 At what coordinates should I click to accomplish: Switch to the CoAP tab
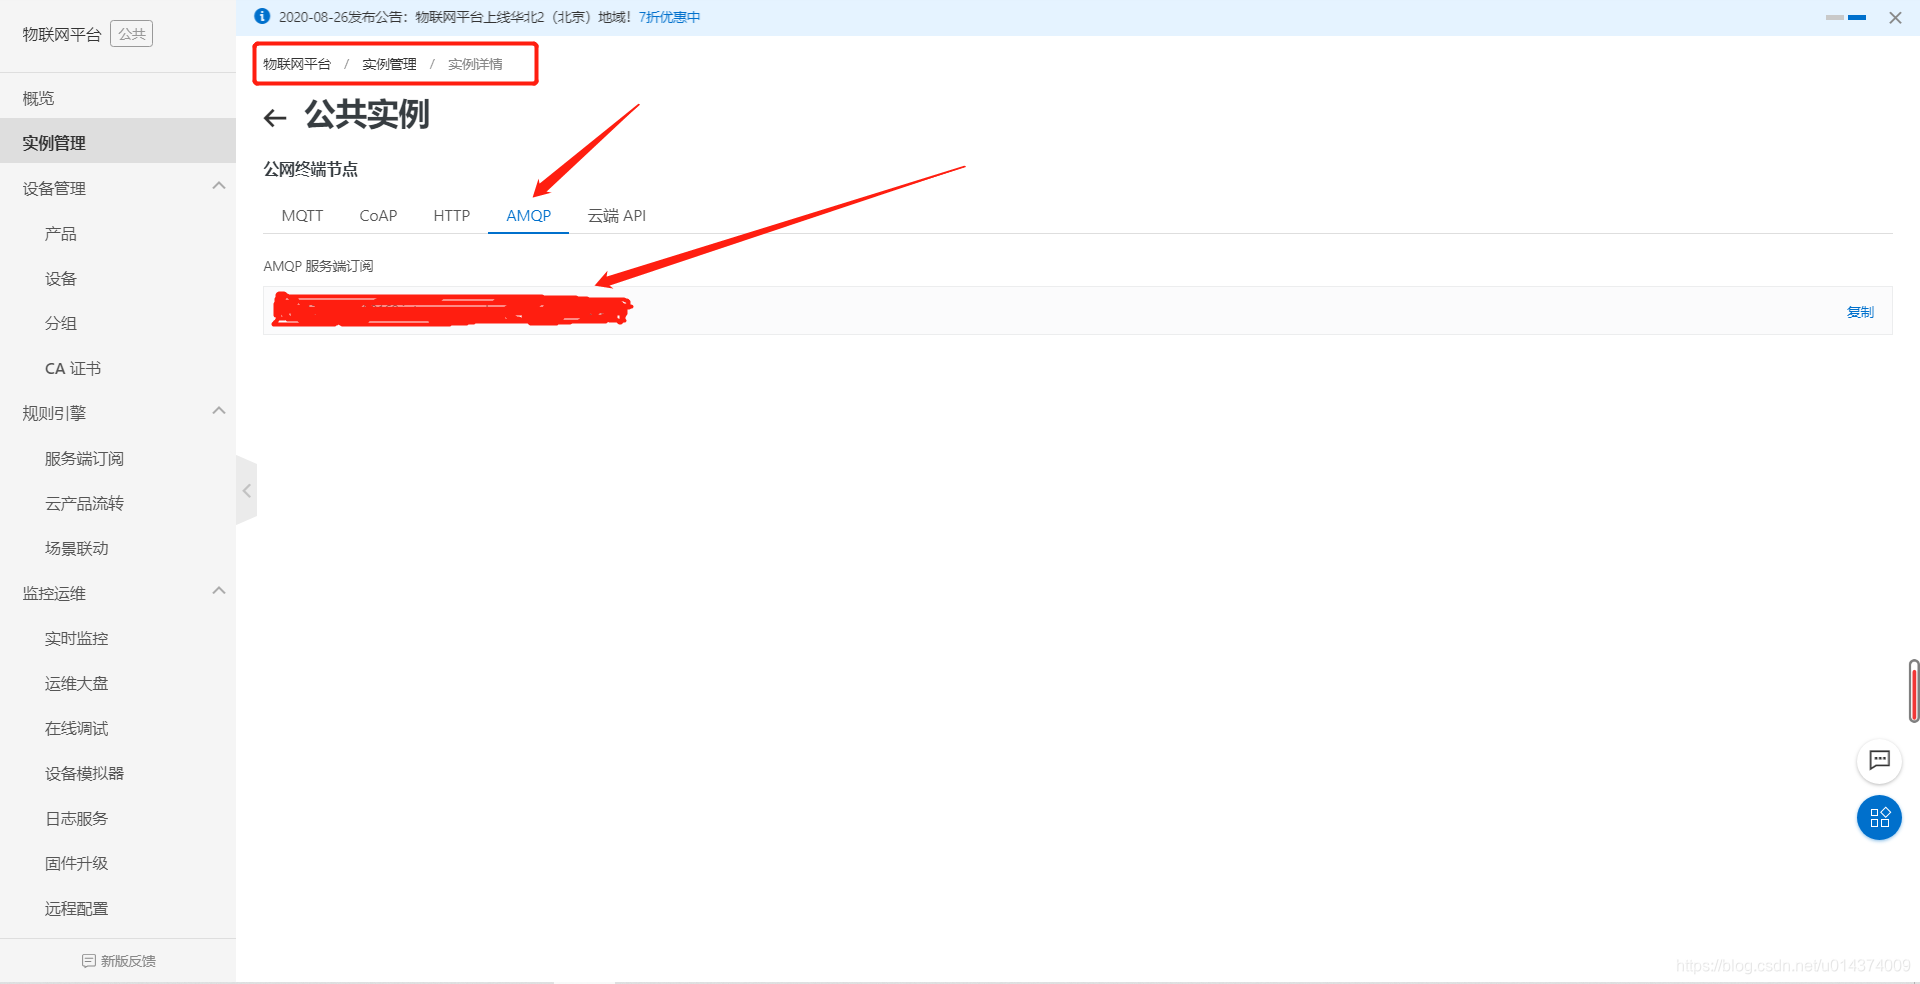pos(378,216)
